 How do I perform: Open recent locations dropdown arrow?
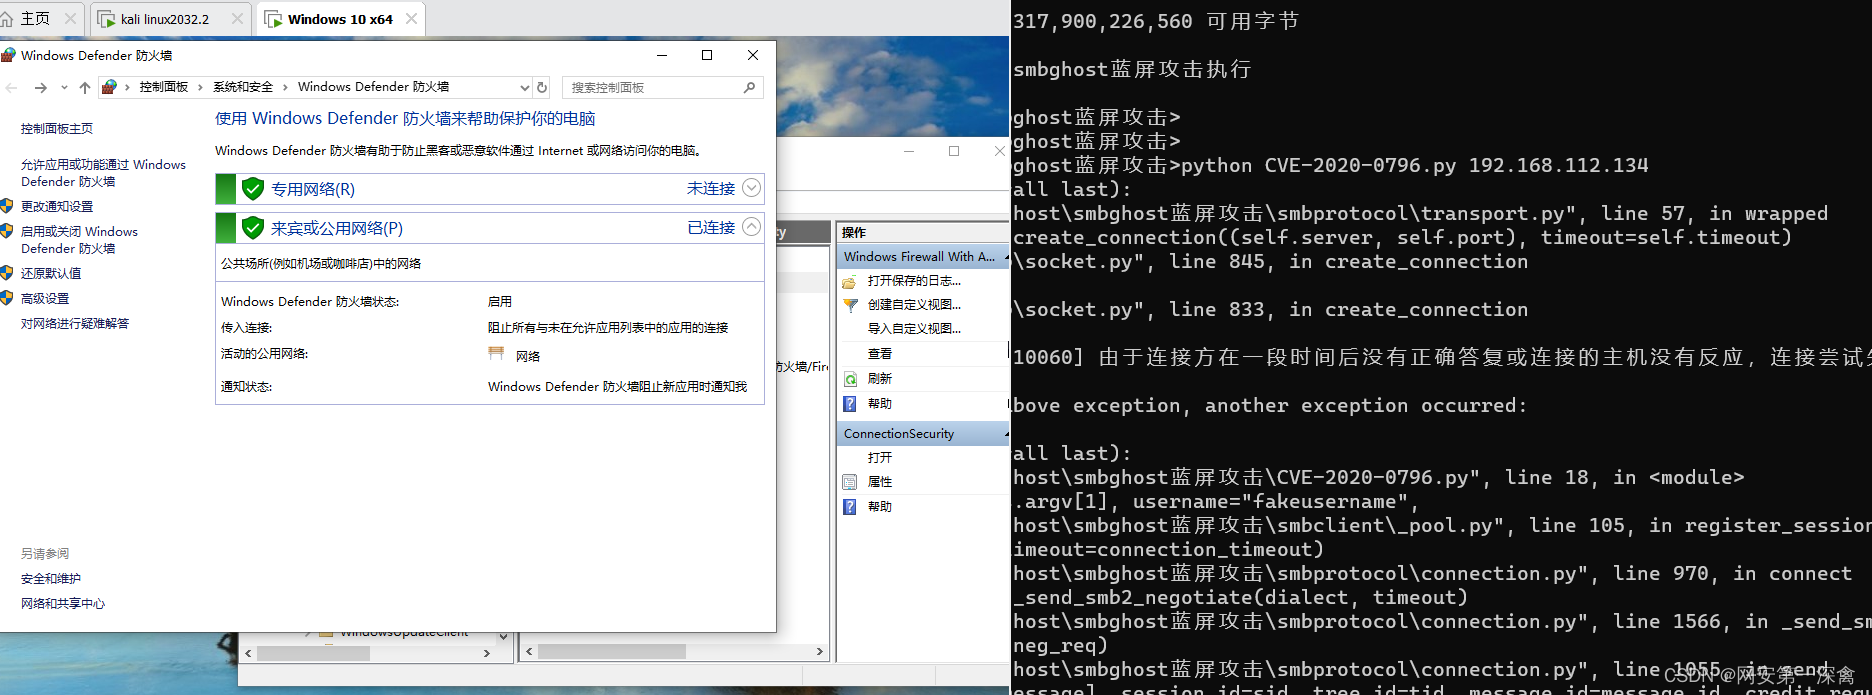point(64,88)
